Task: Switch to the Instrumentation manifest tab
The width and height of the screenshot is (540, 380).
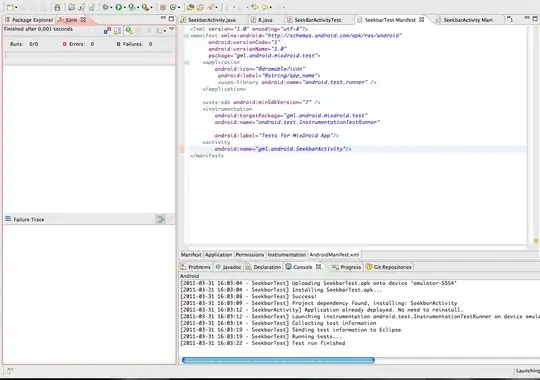Action: pos(287,255)
